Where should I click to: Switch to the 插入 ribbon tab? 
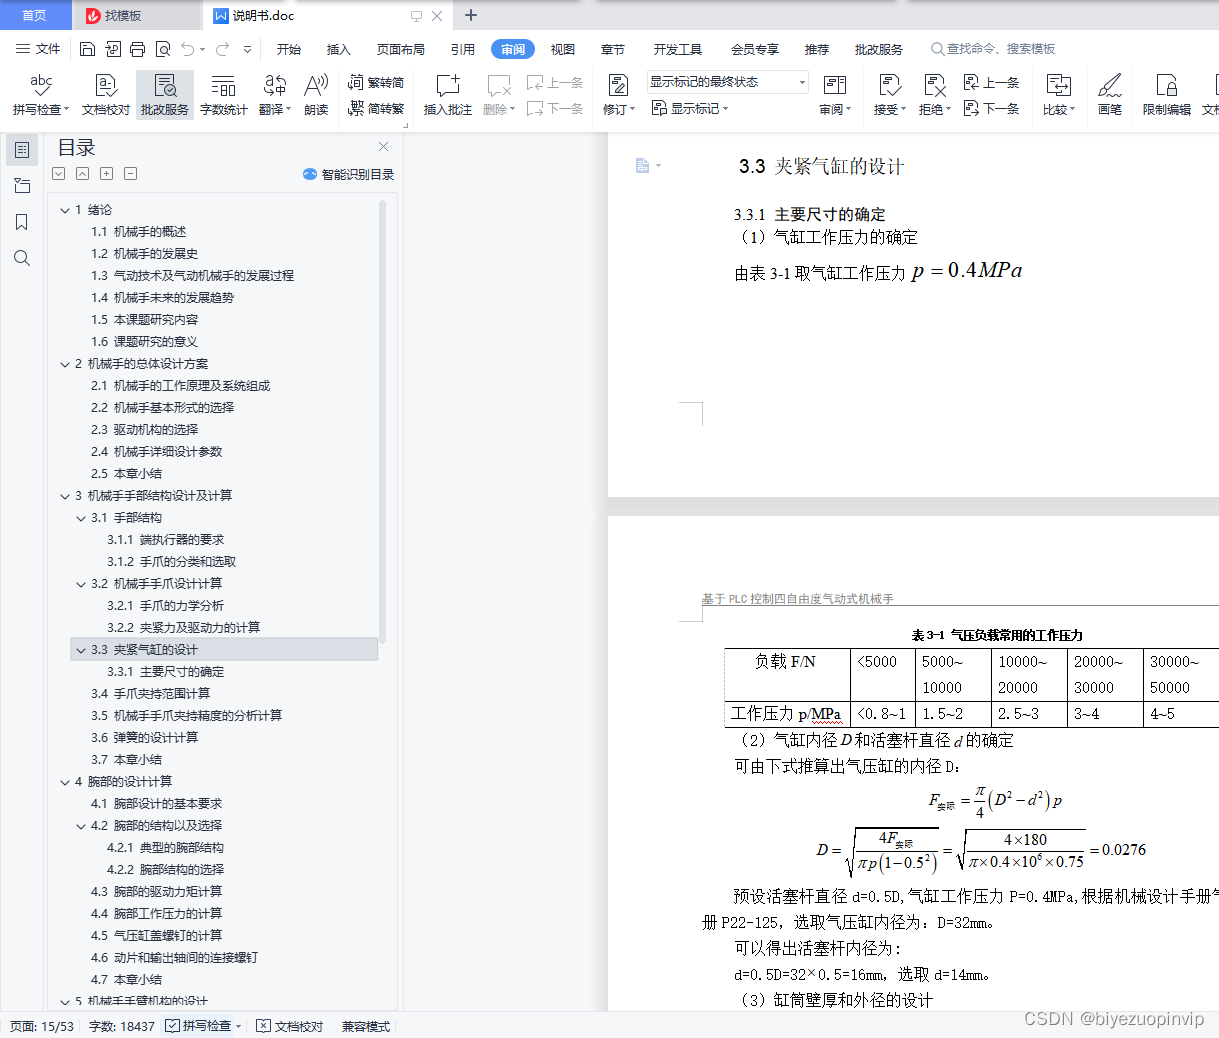pos(339,49)
